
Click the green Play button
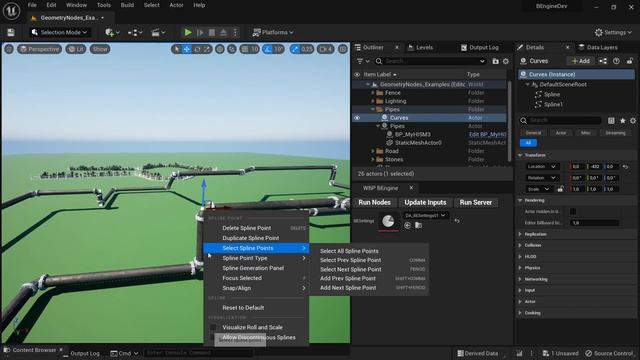pos(188,32)
